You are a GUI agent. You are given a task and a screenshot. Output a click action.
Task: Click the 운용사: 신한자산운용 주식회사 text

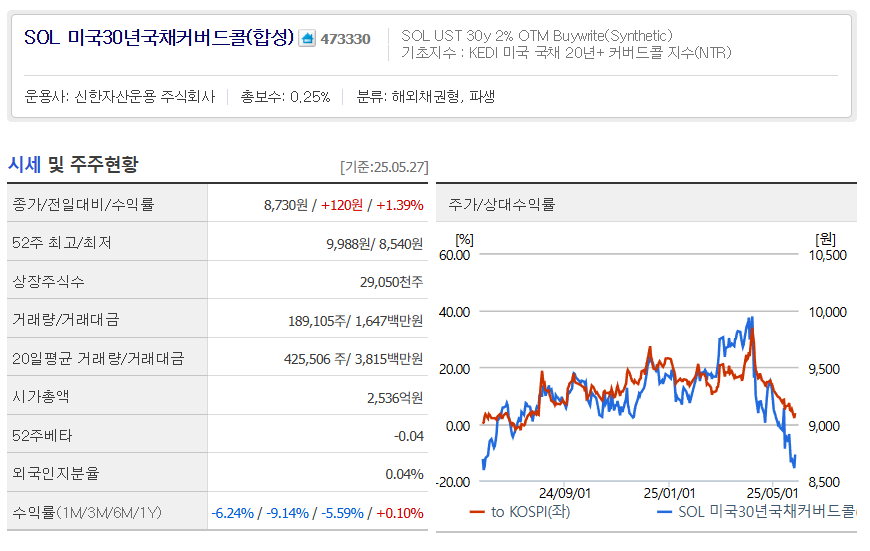[120, 97]
